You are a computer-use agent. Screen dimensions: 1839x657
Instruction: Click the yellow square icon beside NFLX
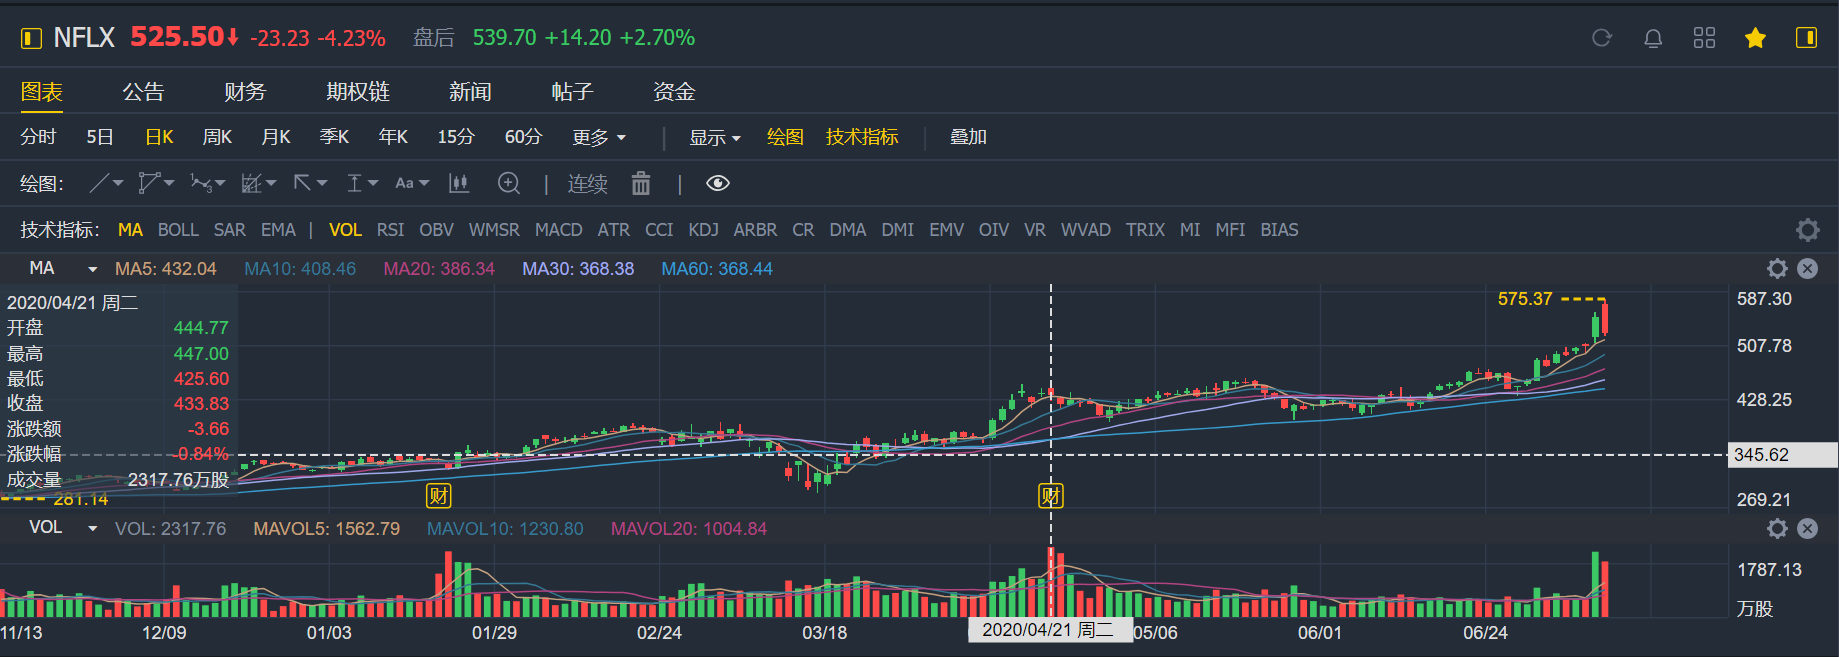point(31,38)
